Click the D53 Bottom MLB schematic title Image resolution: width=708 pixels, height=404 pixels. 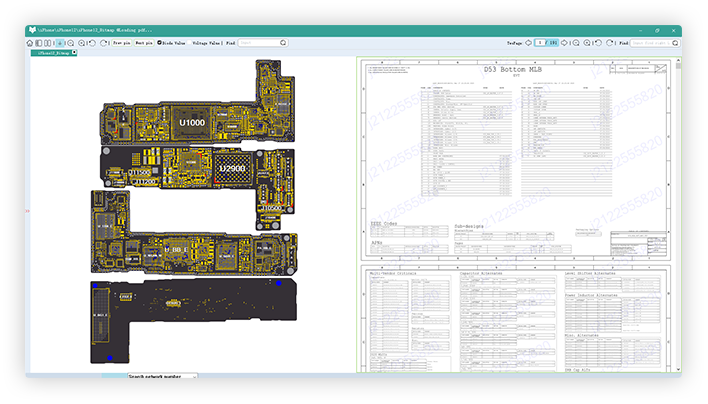[512, 69]
